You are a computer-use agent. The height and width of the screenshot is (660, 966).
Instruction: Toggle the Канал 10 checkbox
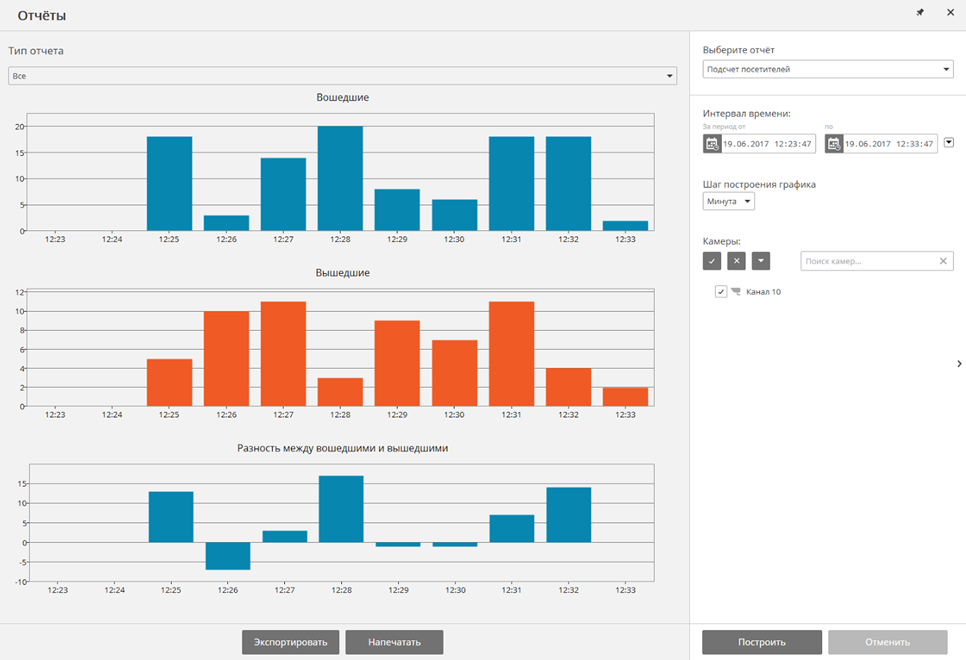721,292
